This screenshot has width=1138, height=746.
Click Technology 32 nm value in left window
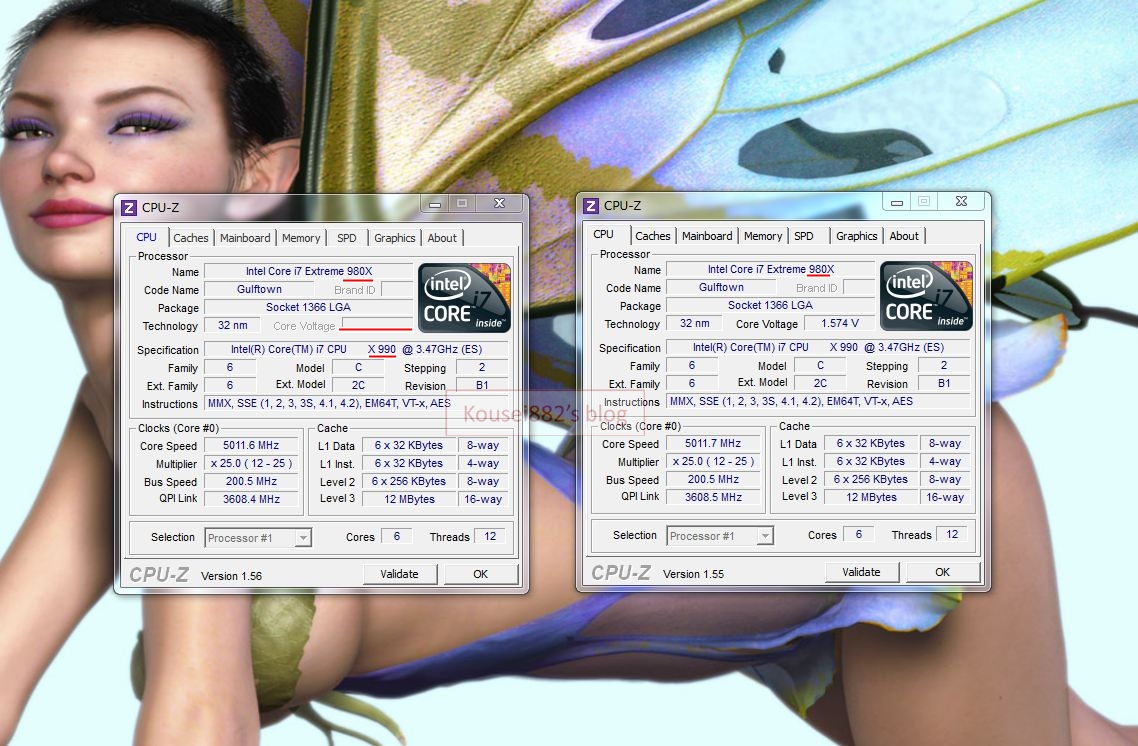tap(232, 325)
